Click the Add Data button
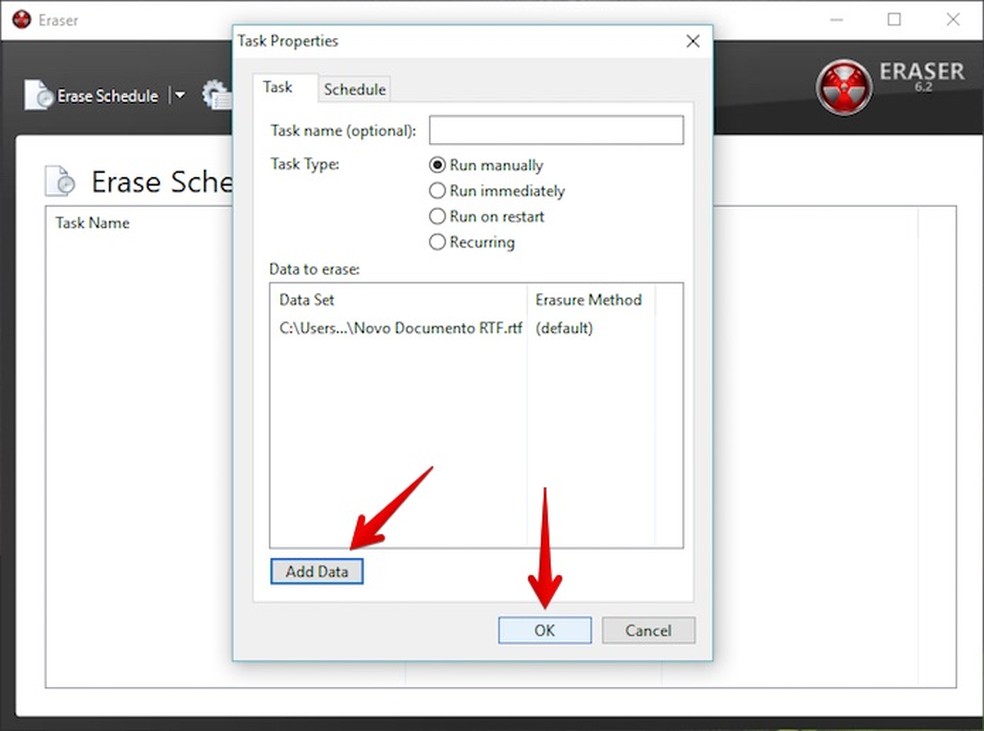The height and width of the screenshot is (731, 984). (x=316, y=571)
